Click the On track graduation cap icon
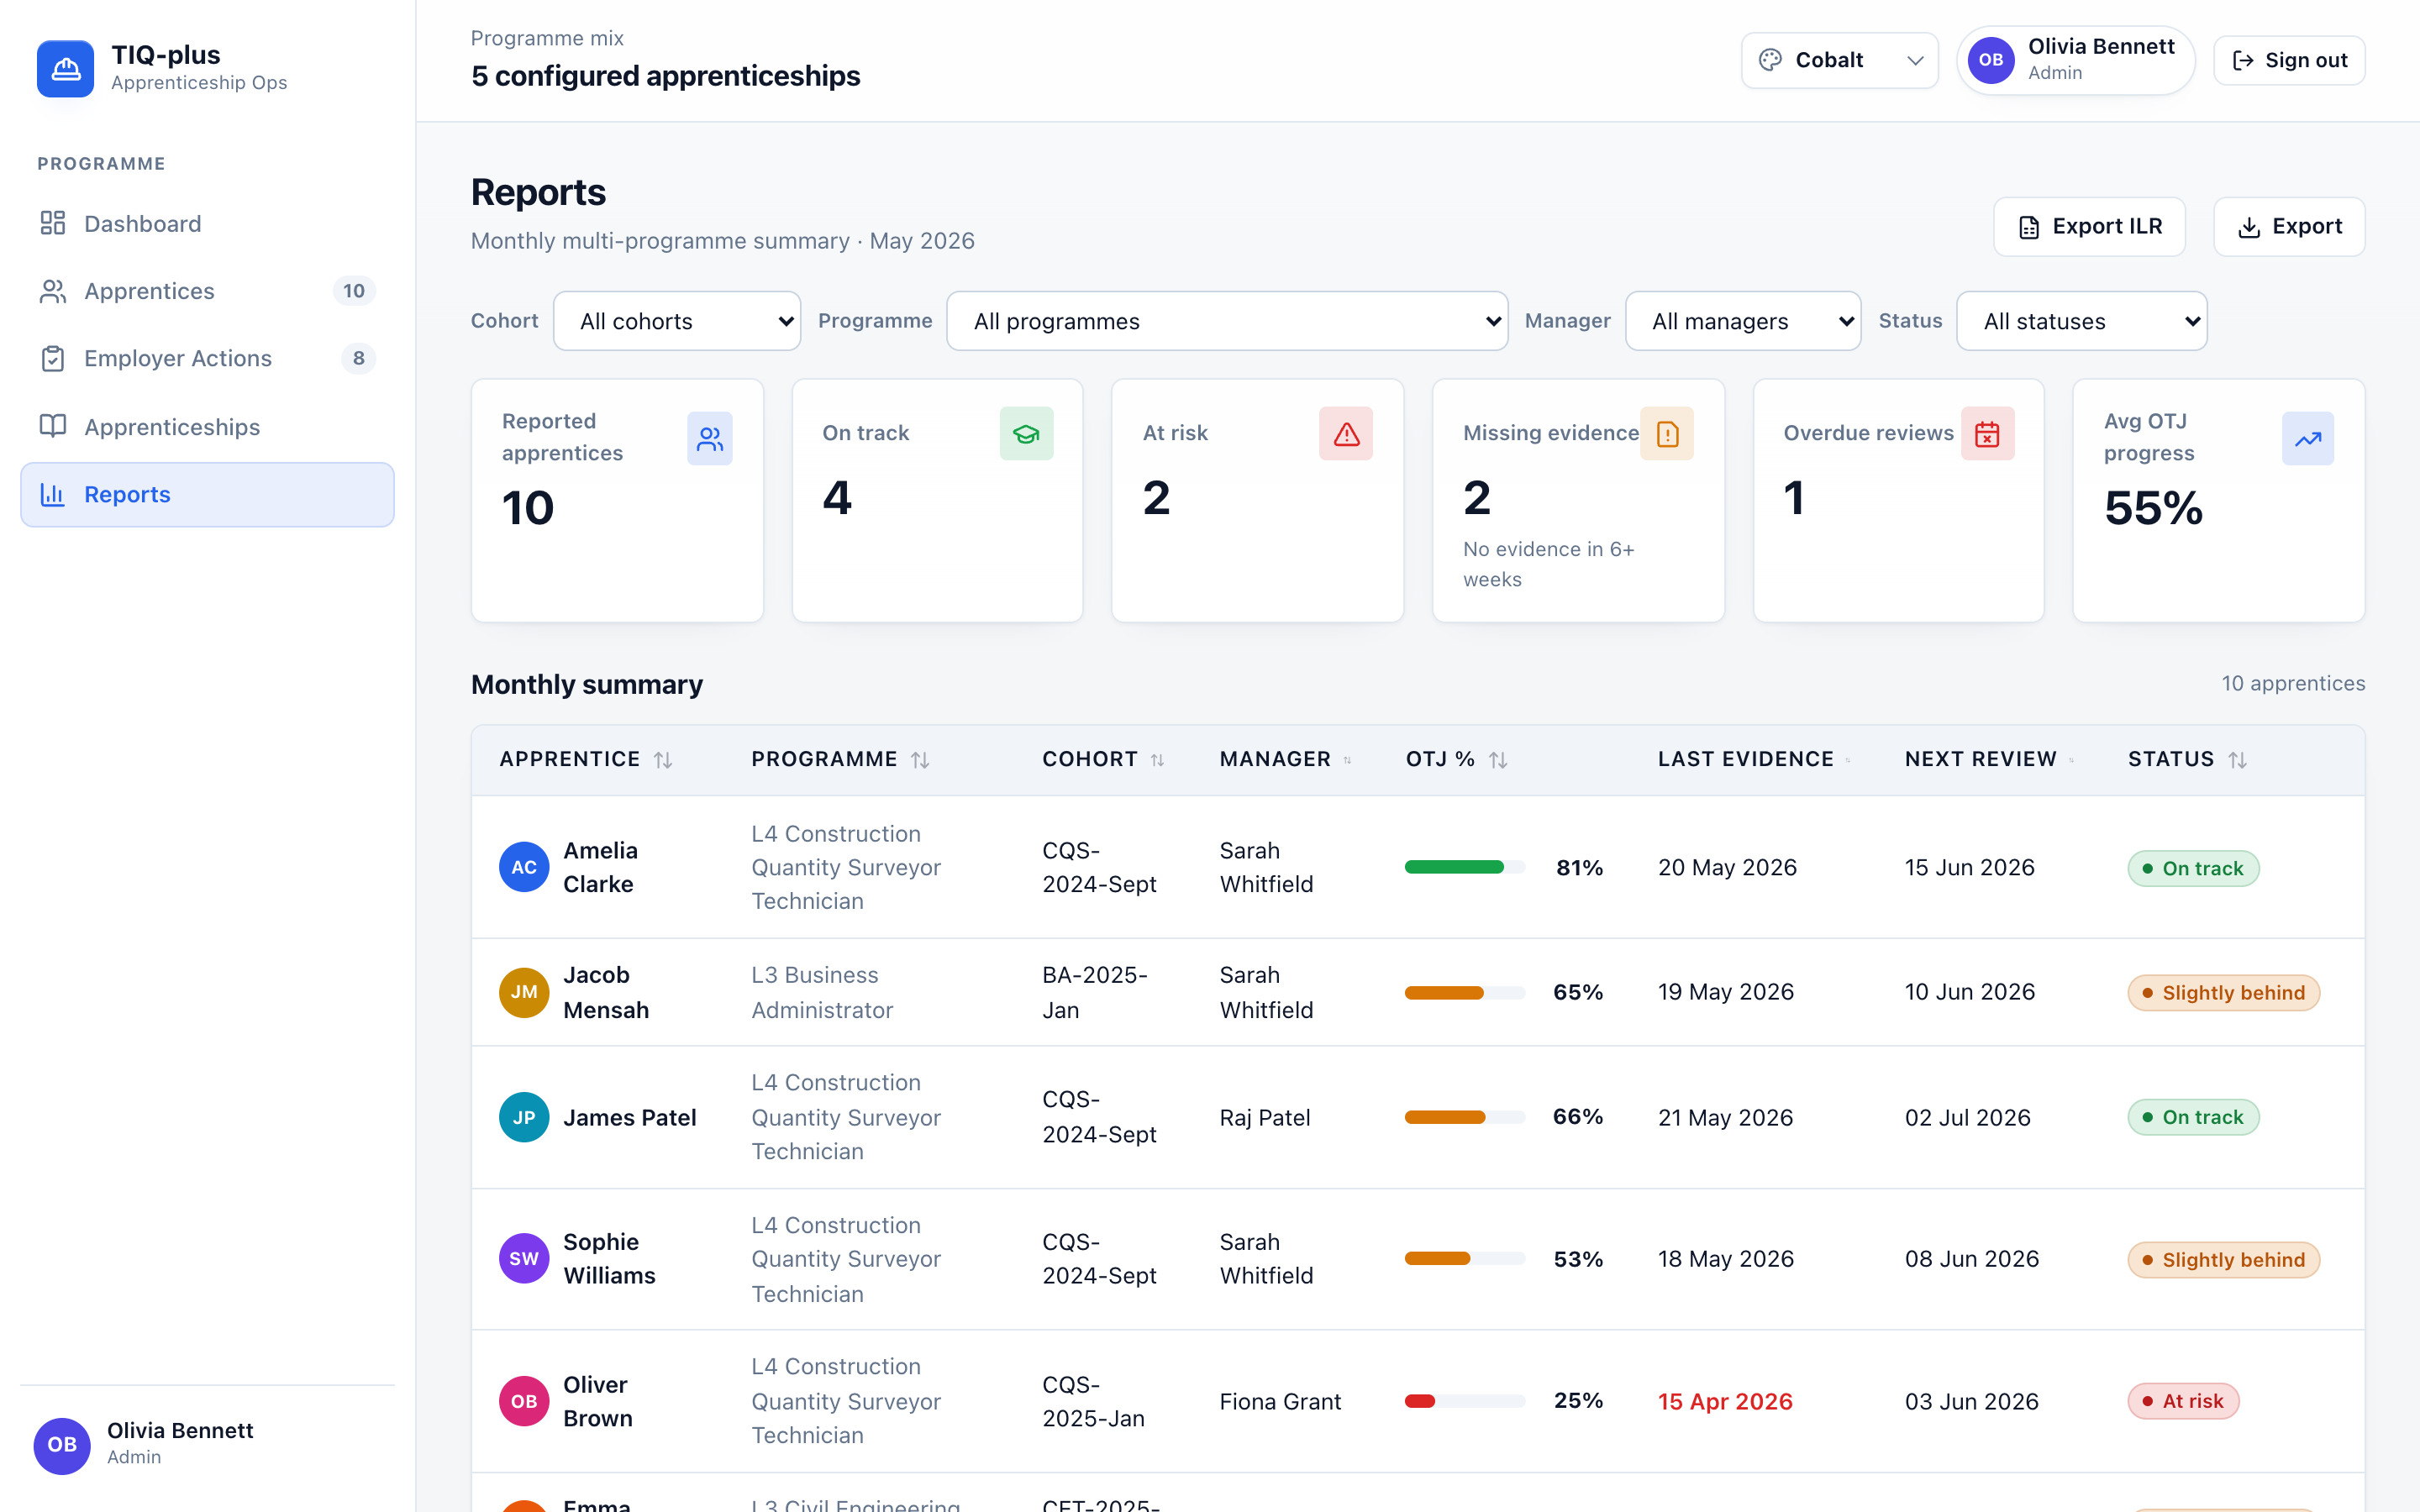This screenshot has width=2420, height=1512. pos(1026,433)
